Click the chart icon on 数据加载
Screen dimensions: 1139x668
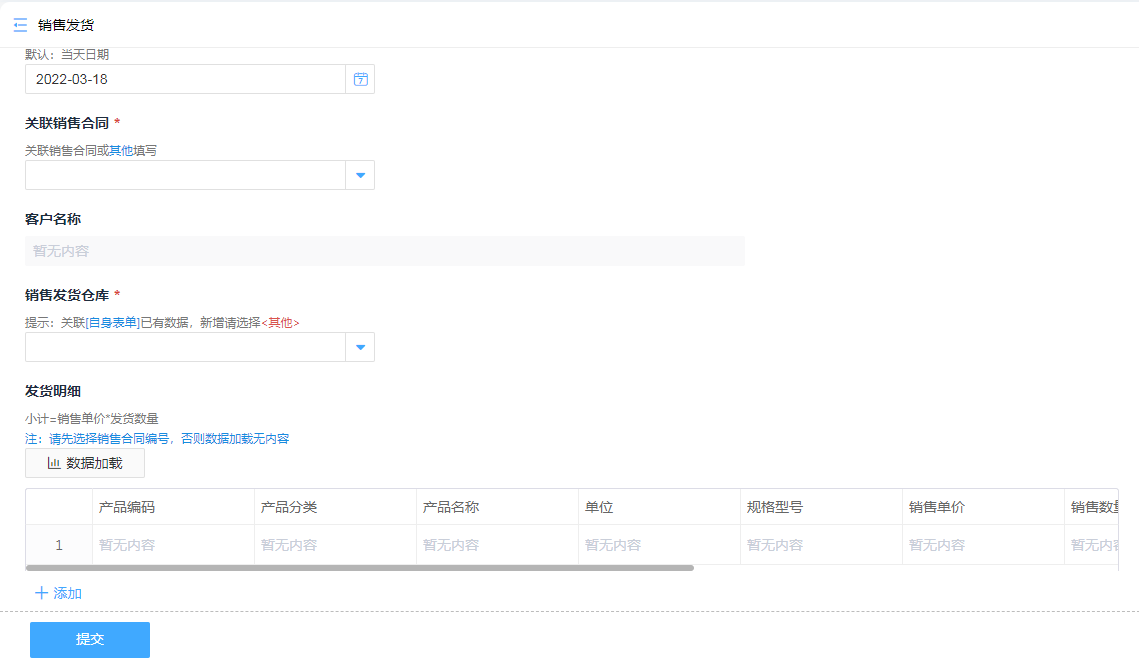(54, 463)
